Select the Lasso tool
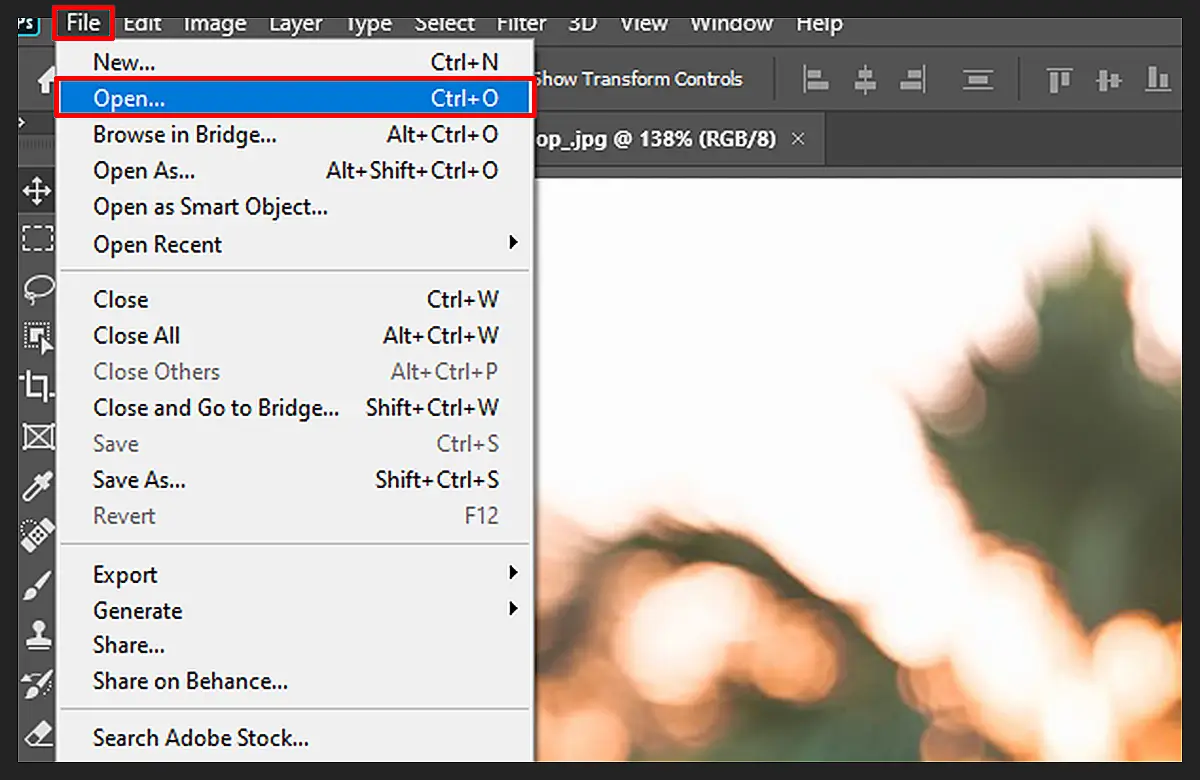This screenshot has width=1200, height=780. [37, 289]
